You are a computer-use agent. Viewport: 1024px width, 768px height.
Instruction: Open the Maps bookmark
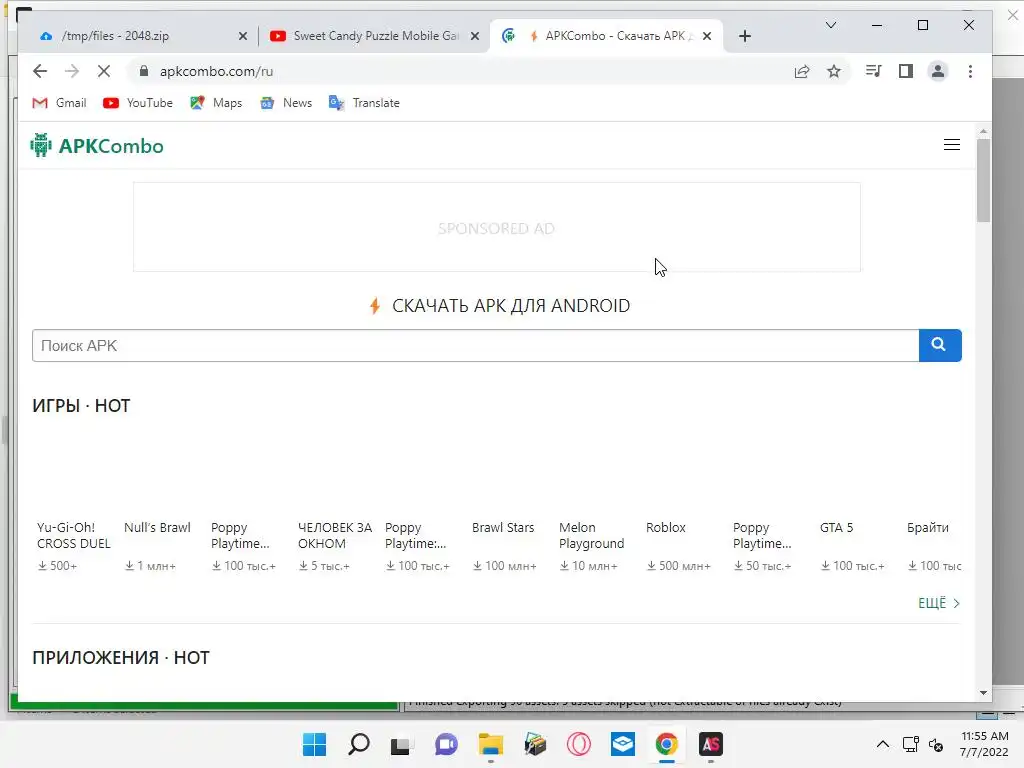pyautogui.click(x=216, y=103)
